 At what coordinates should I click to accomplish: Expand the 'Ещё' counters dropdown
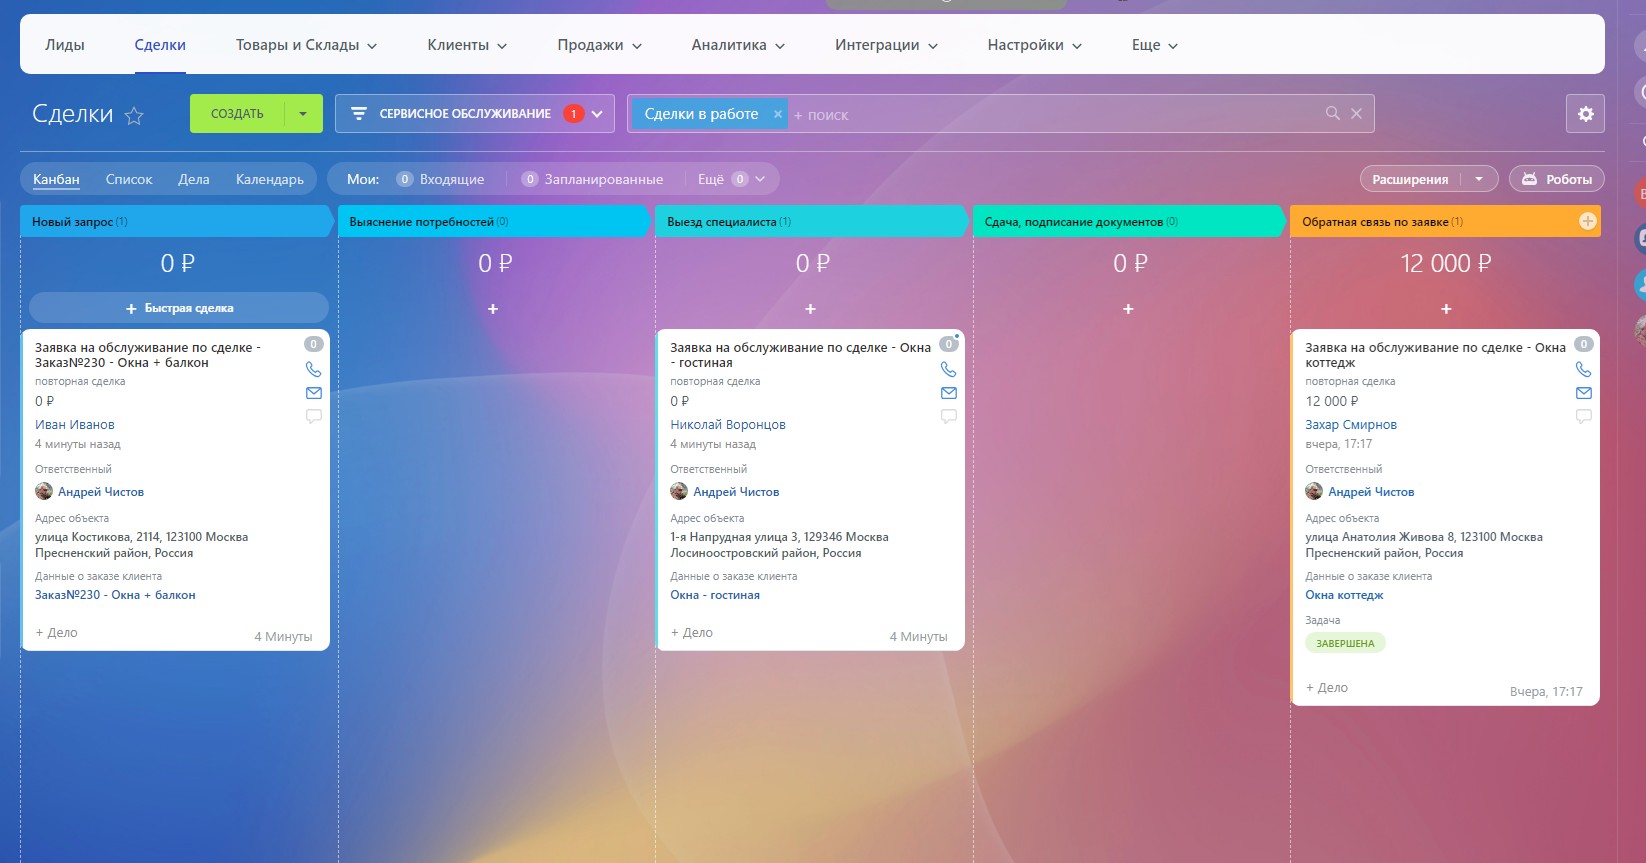coord(730,179)
